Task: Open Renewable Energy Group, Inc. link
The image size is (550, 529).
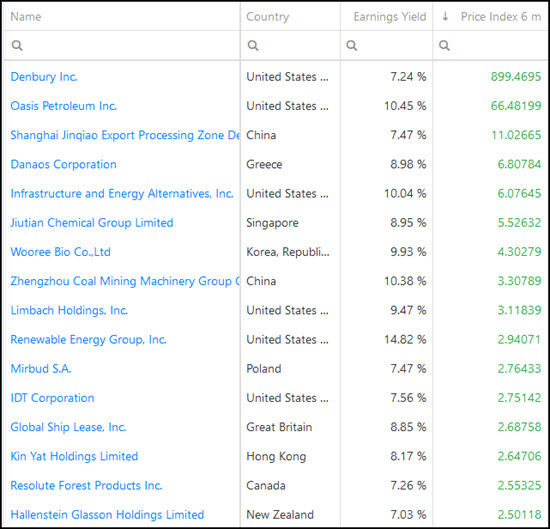Action: tap(88, 339)
